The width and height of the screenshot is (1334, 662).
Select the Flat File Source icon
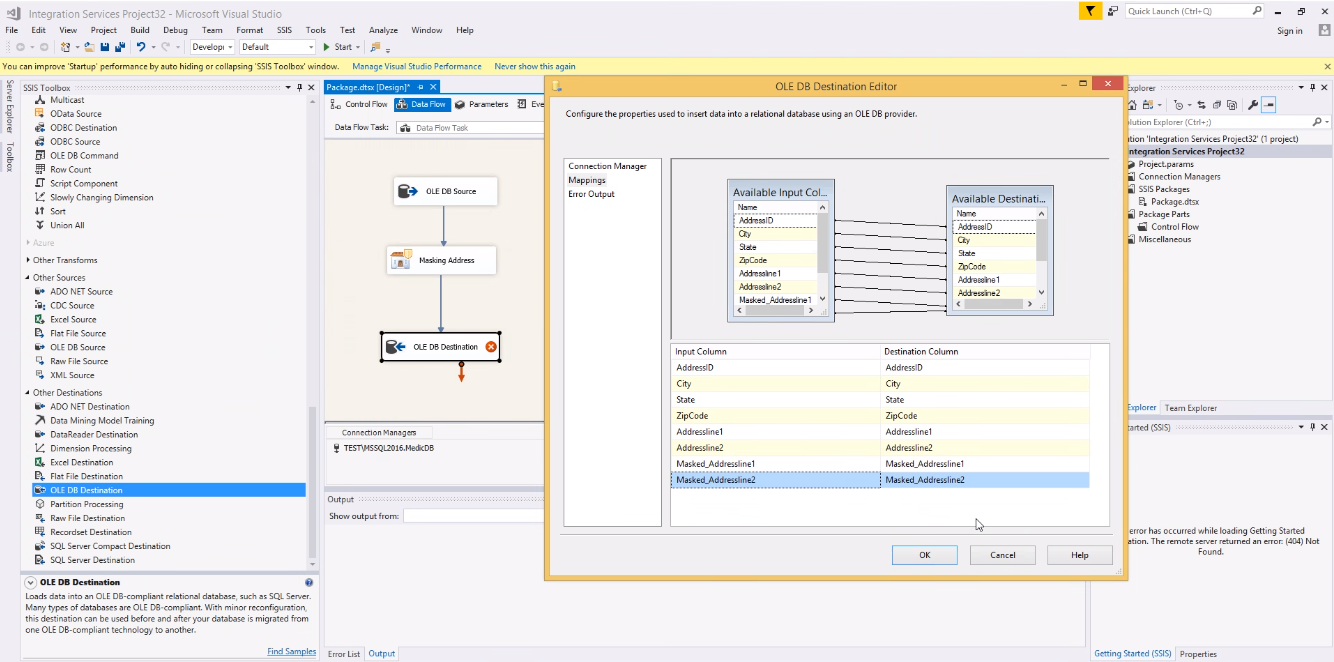40,334
